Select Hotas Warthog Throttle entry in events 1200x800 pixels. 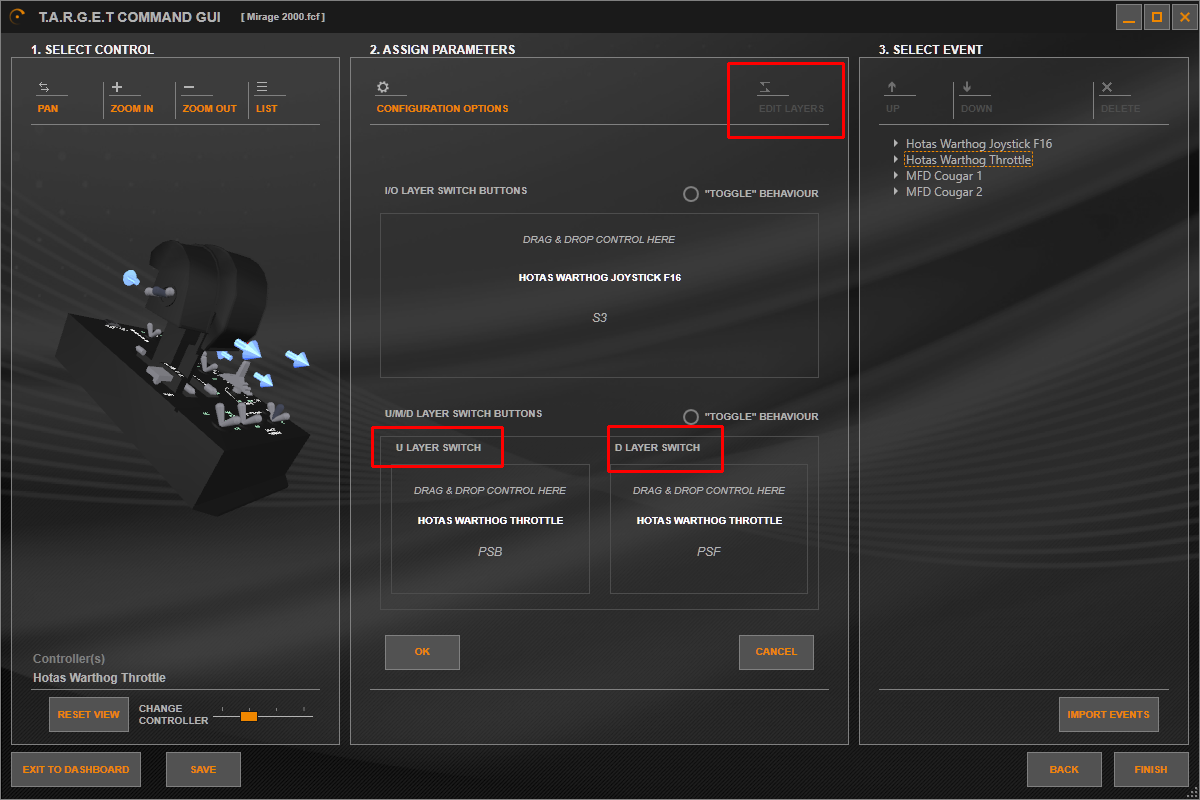[x=968, y=160]
